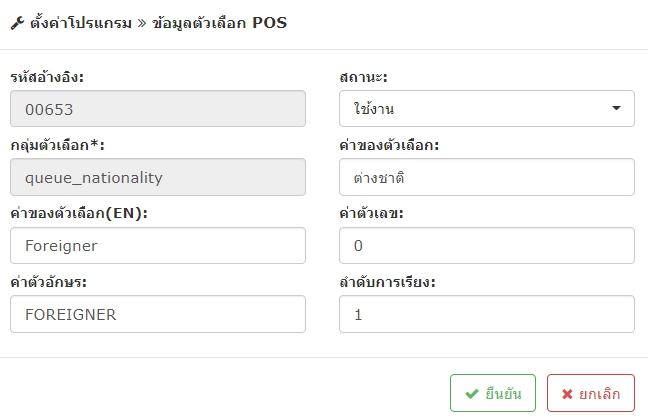
Task: Click the » breadcrumb separator arrow
Action: point(142,23)
